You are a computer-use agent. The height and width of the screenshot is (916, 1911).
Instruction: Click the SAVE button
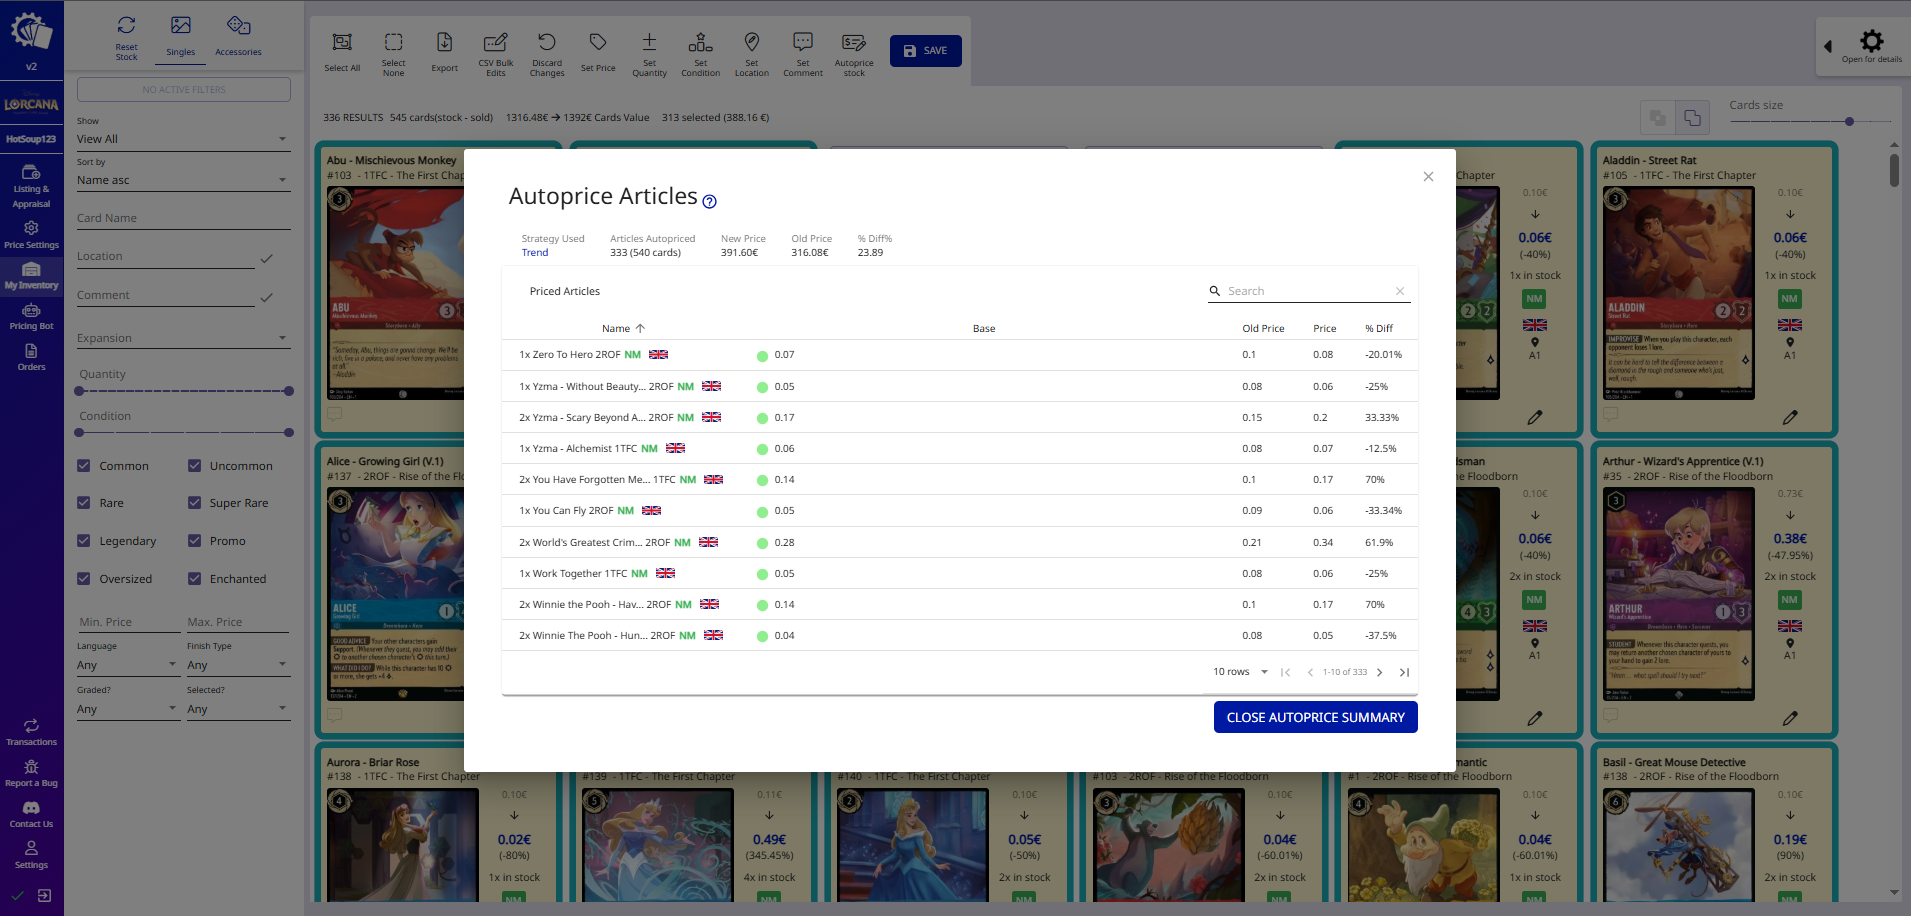[925, 51]
